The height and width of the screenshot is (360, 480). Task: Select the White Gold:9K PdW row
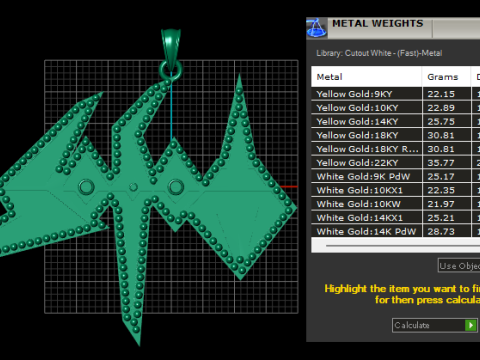tap(396, 176)
